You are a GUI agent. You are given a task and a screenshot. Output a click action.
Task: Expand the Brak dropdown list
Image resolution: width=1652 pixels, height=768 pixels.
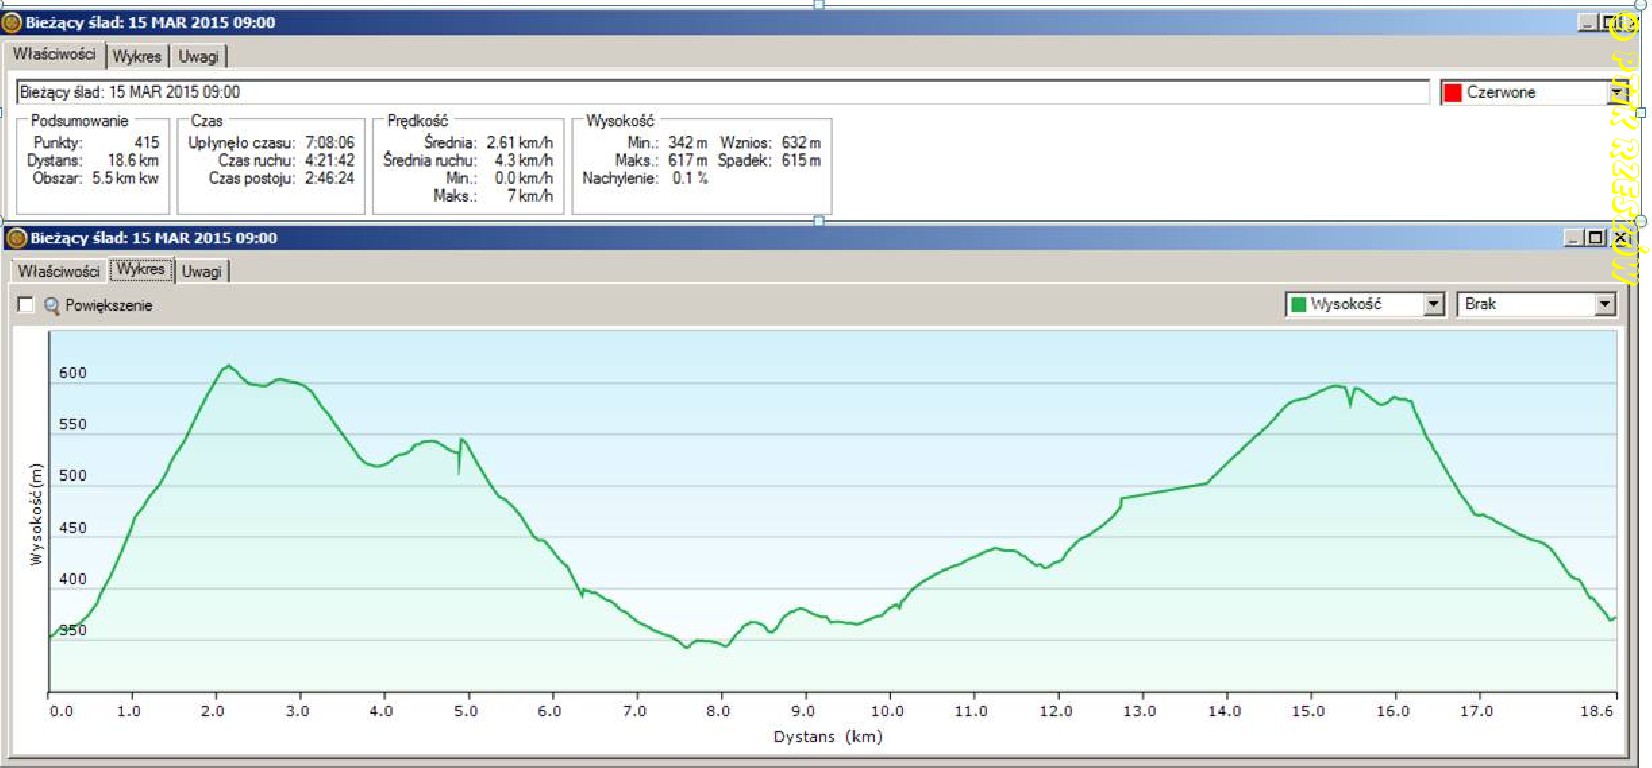point(1605,304)
